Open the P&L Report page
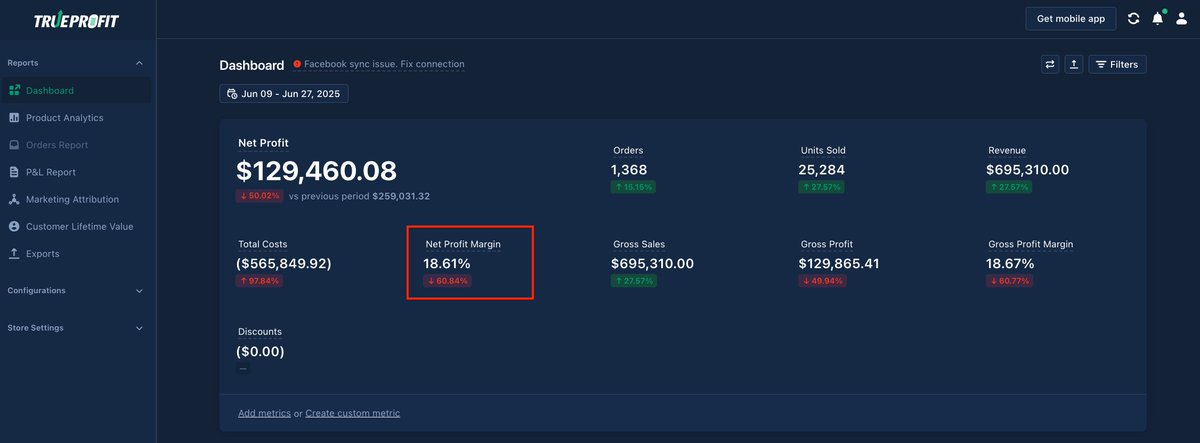Image resolution: width=1200 pixels, height=443 pixels. 78,172
